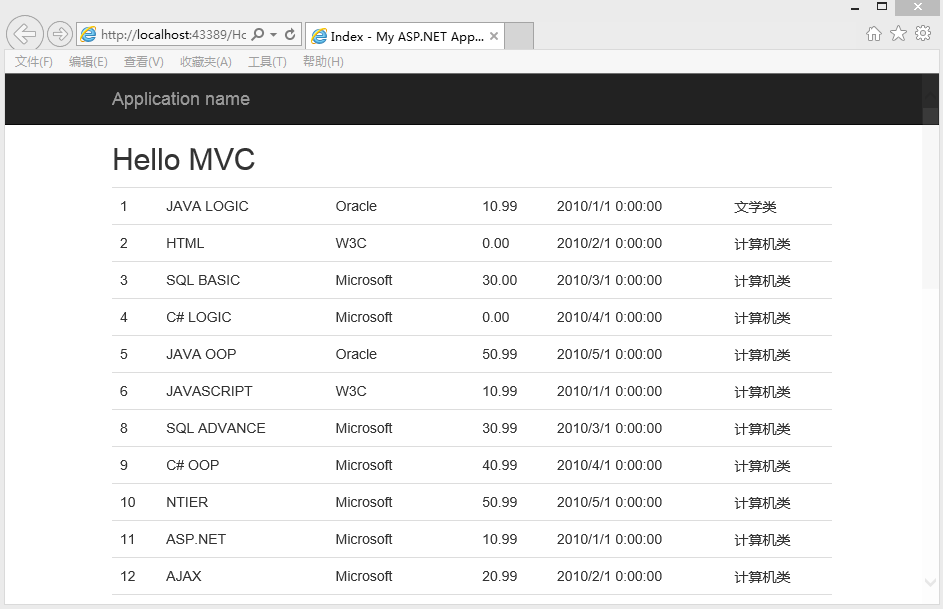This screenshot has width=943, height=609.
Task: Open the 帮助(H) menu
Action: pyautogui.click(x=323, y=62)
